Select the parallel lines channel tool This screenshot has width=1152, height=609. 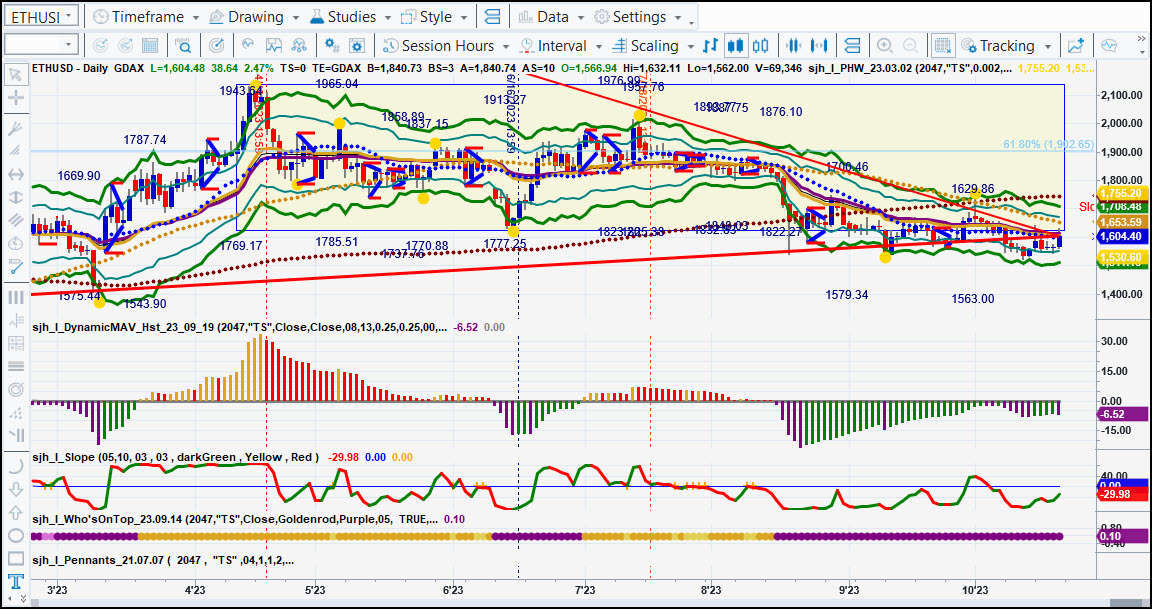pos(15,220)
